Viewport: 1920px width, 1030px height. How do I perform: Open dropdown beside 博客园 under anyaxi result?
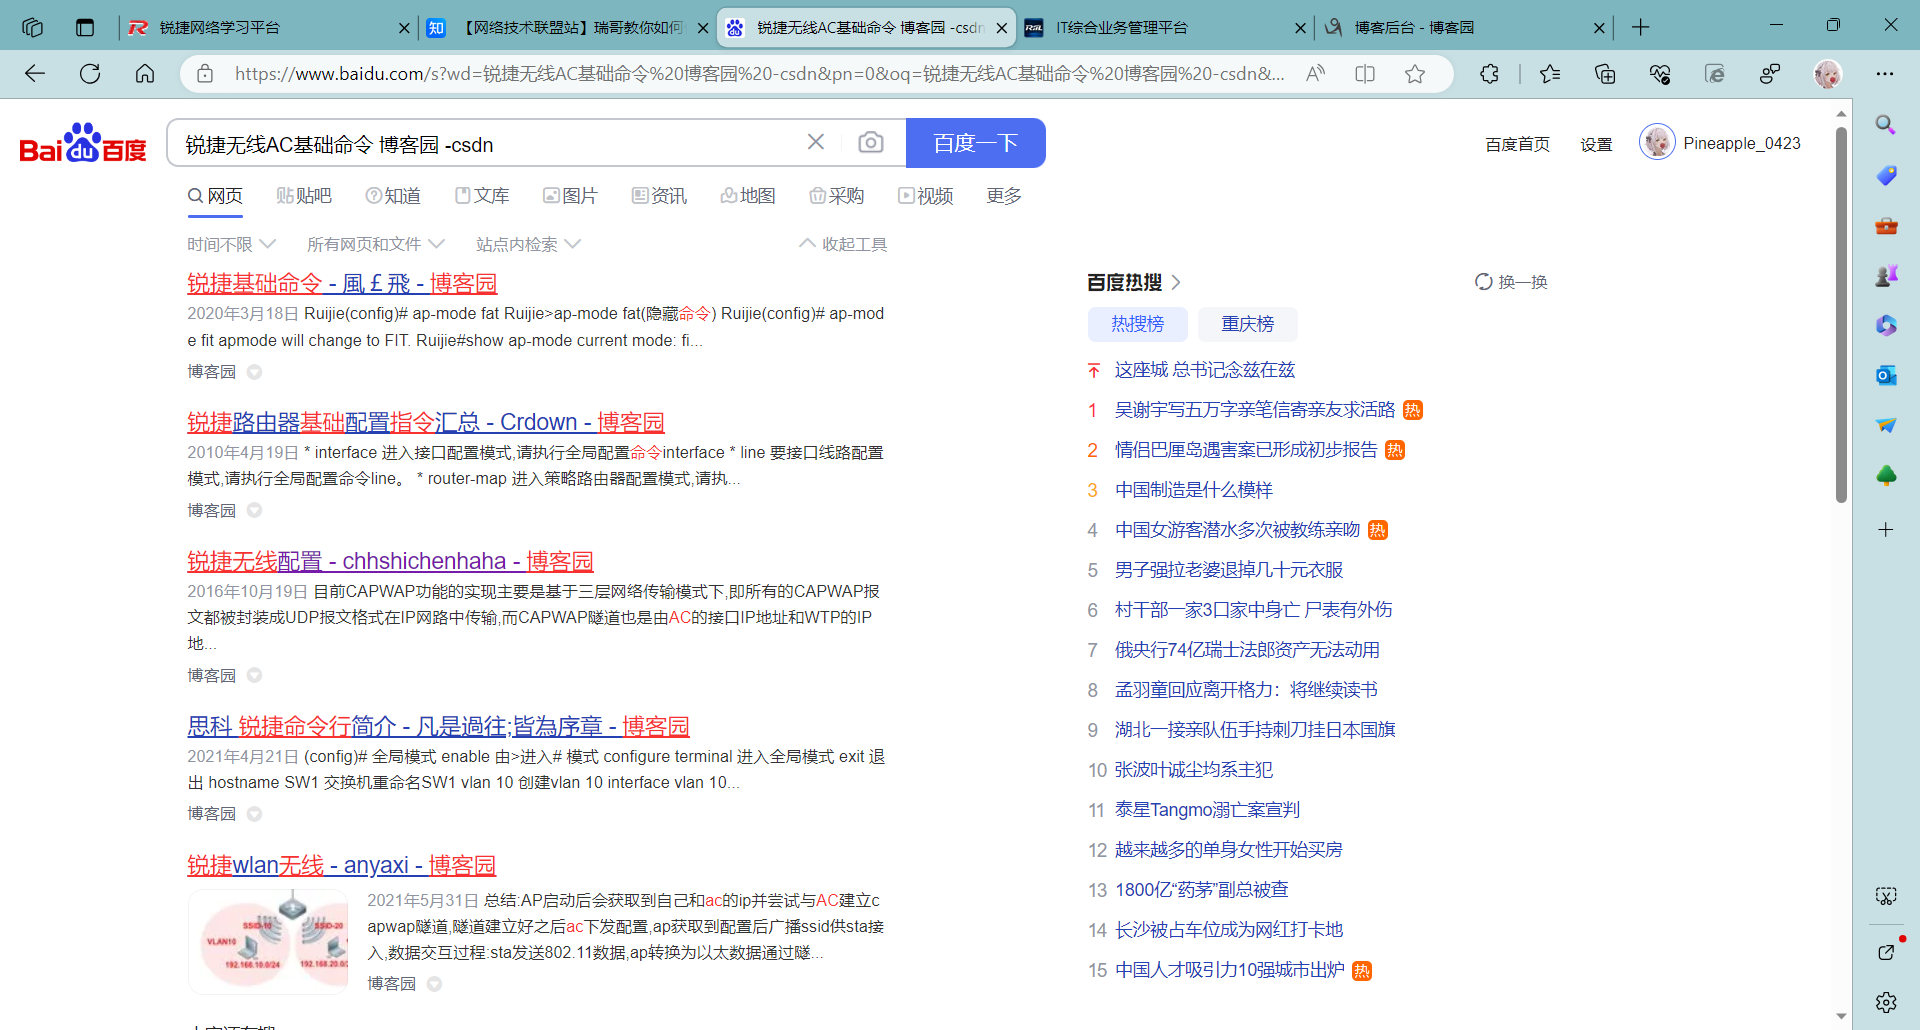(x=434, y=984)
